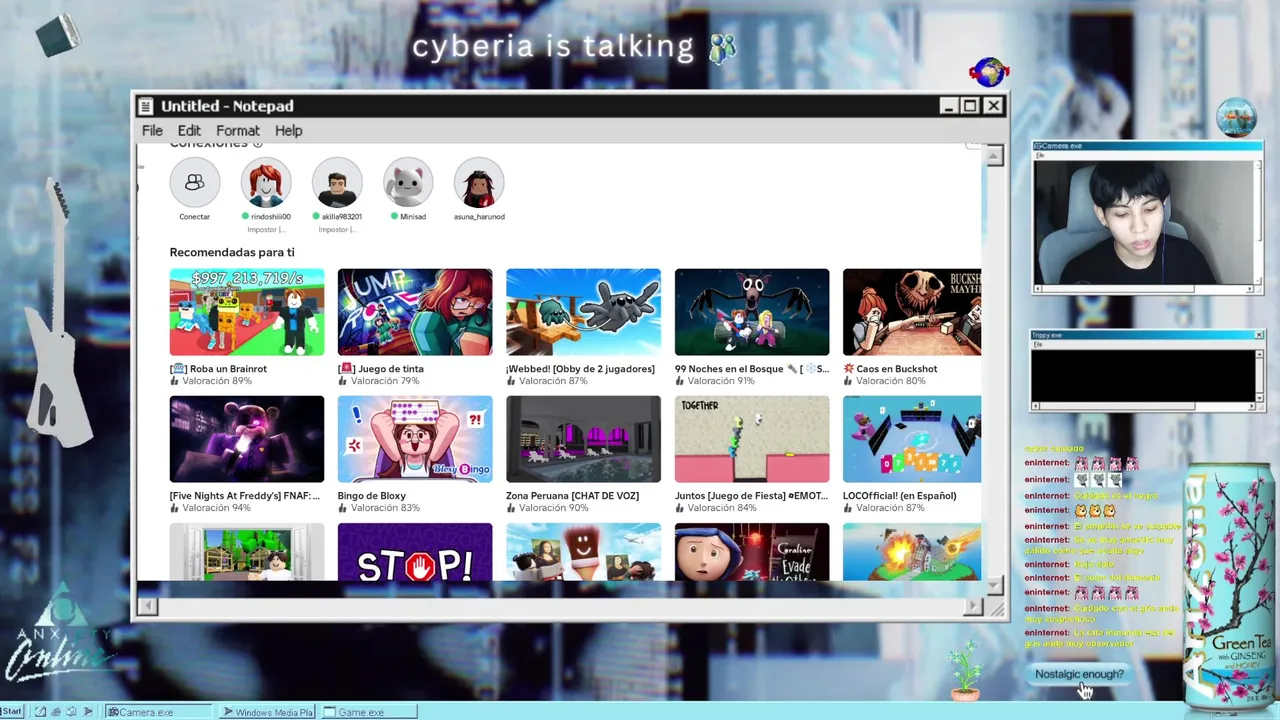Open akilla983201 avatar profile
This screenshot has width=1280, height=720.
click(337, 183)
